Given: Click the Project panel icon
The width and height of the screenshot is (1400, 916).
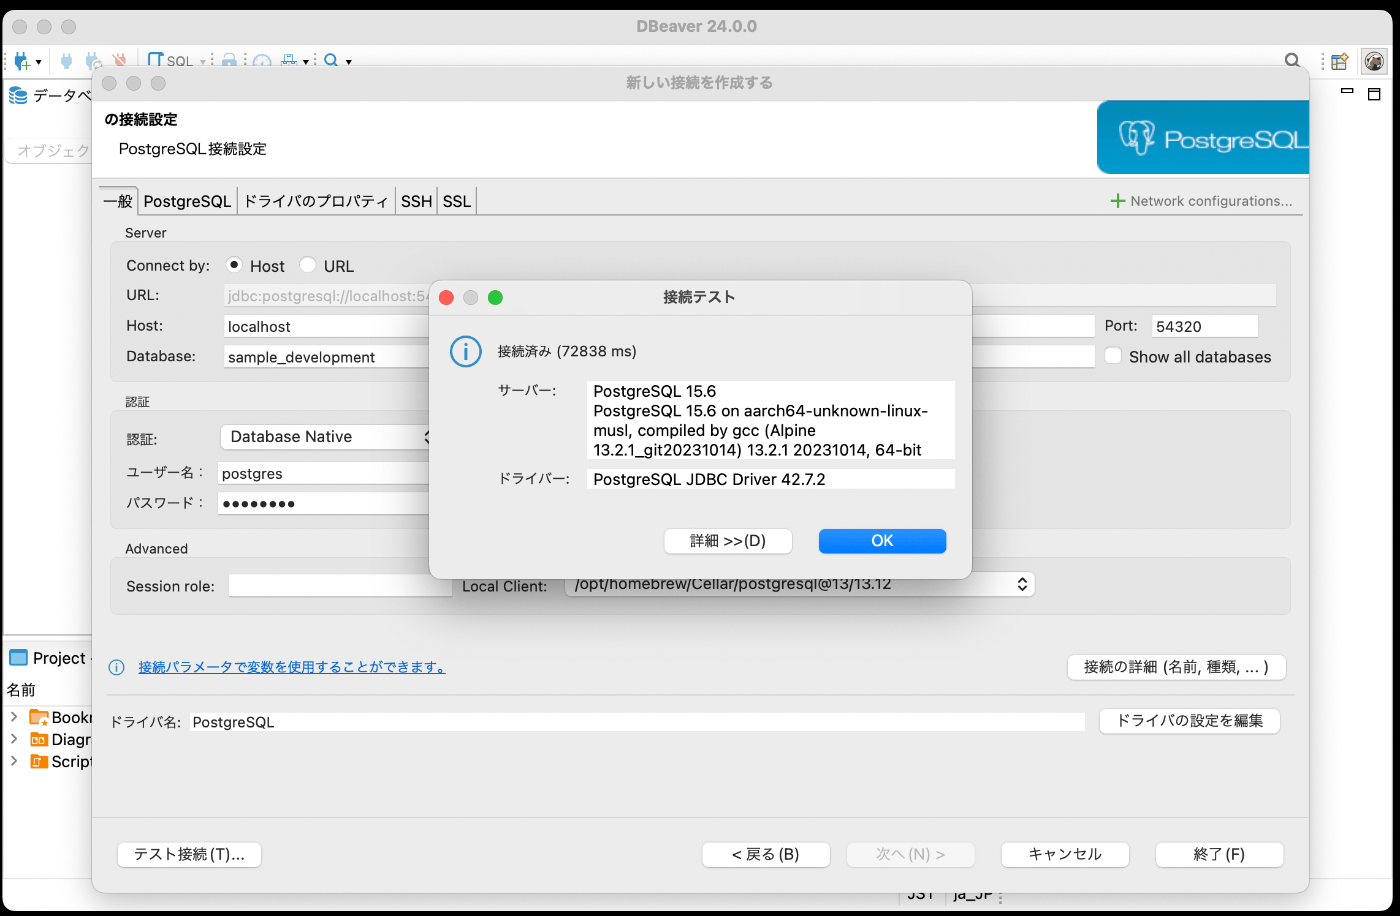Looking at the screenshot, I should (x=18, y=658).
